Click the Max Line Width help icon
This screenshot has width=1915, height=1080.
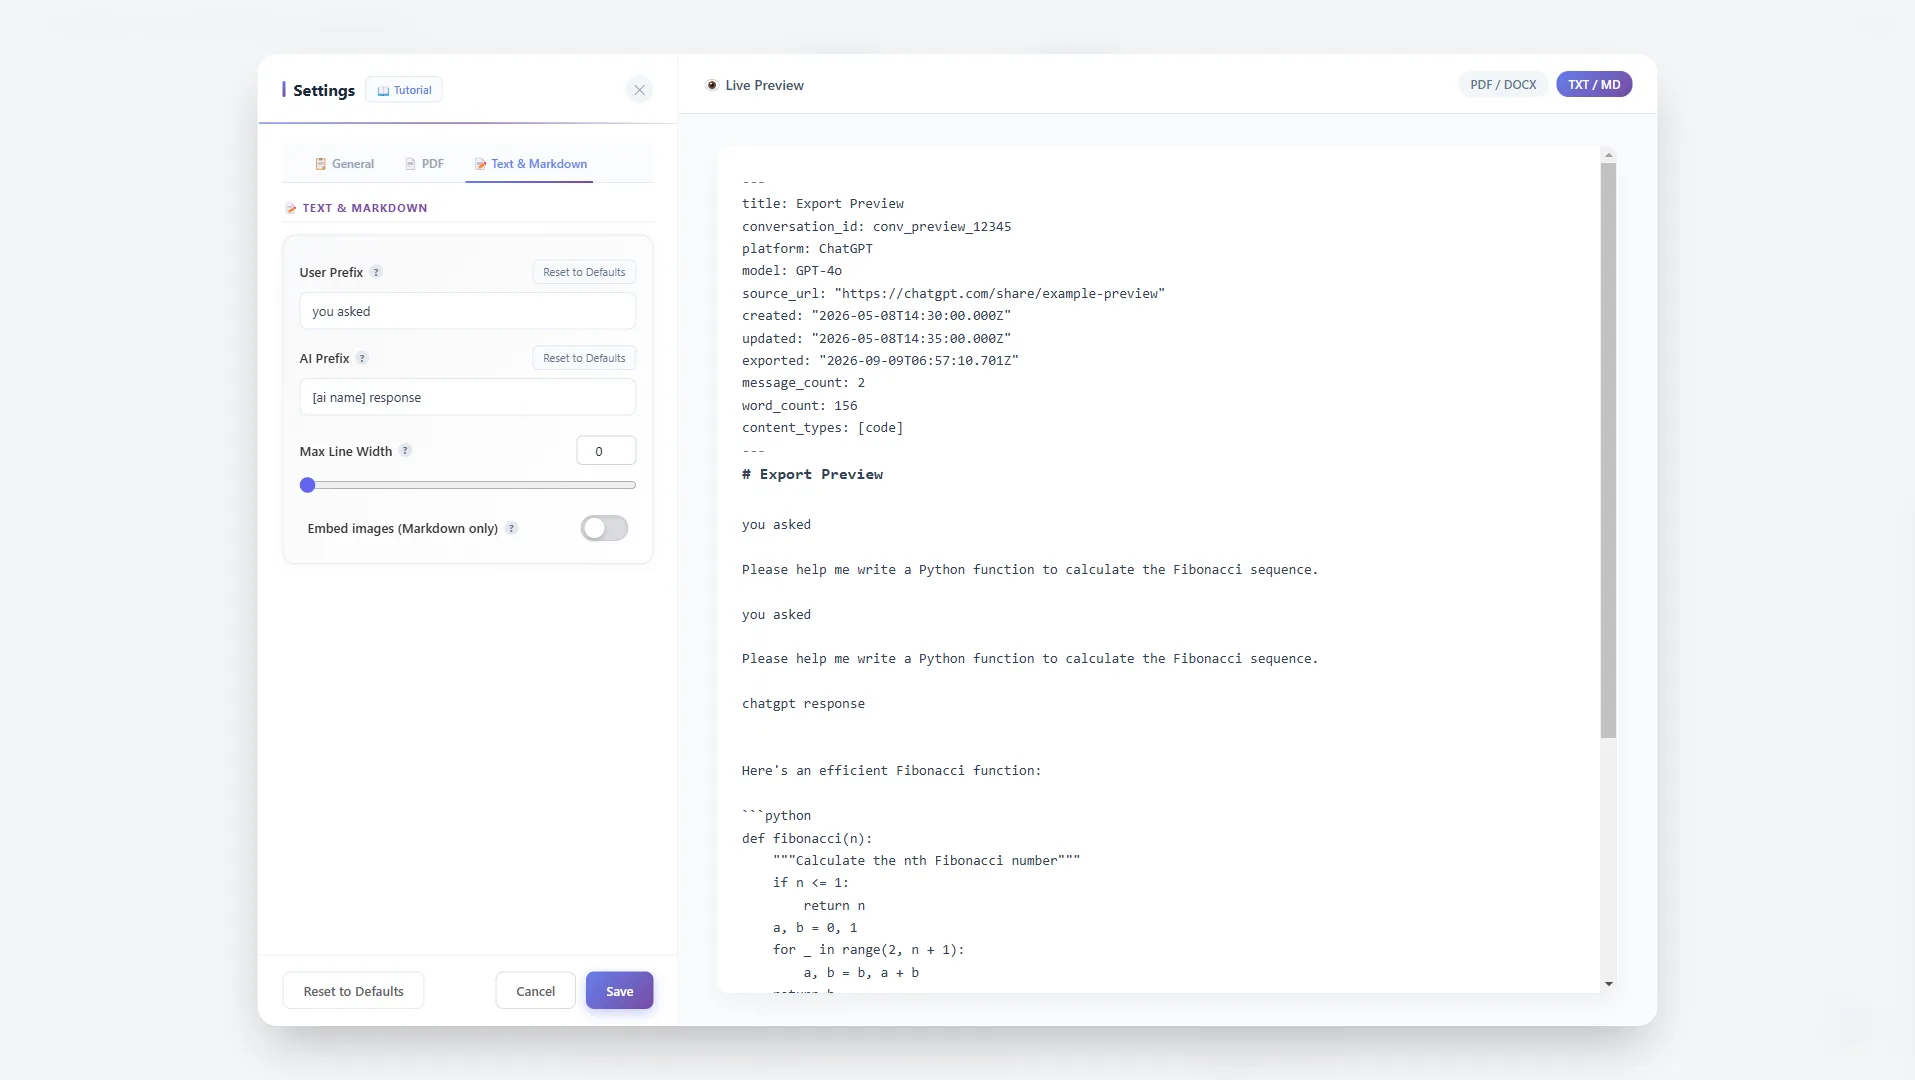(x=405, y=451)
